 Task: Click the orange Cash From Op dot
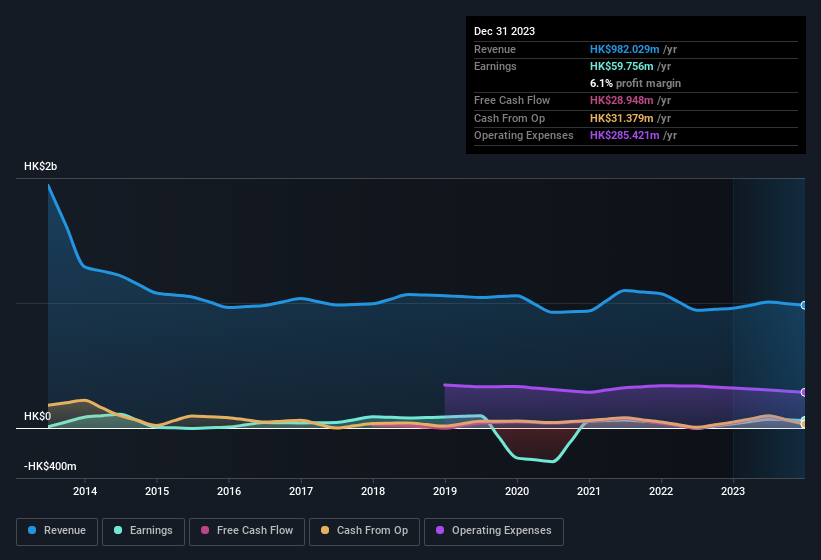325,530
